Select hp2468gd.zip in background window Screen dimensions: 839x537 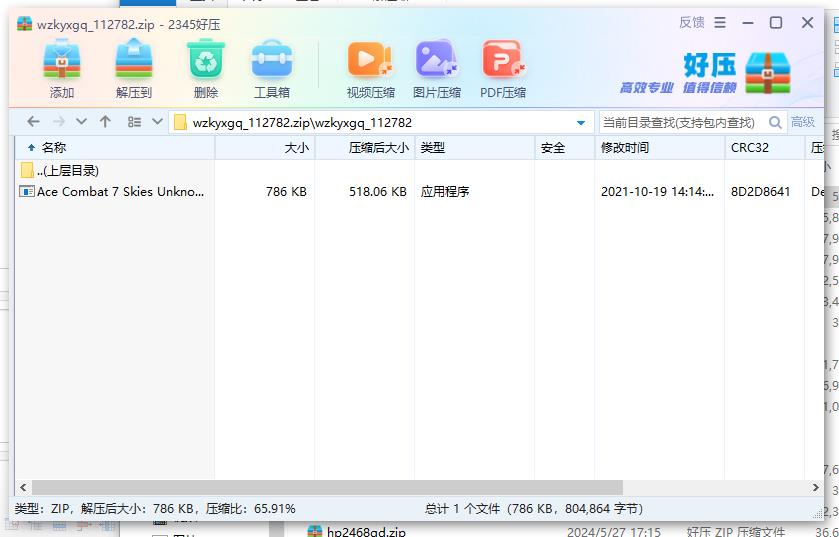pos(366,532)
